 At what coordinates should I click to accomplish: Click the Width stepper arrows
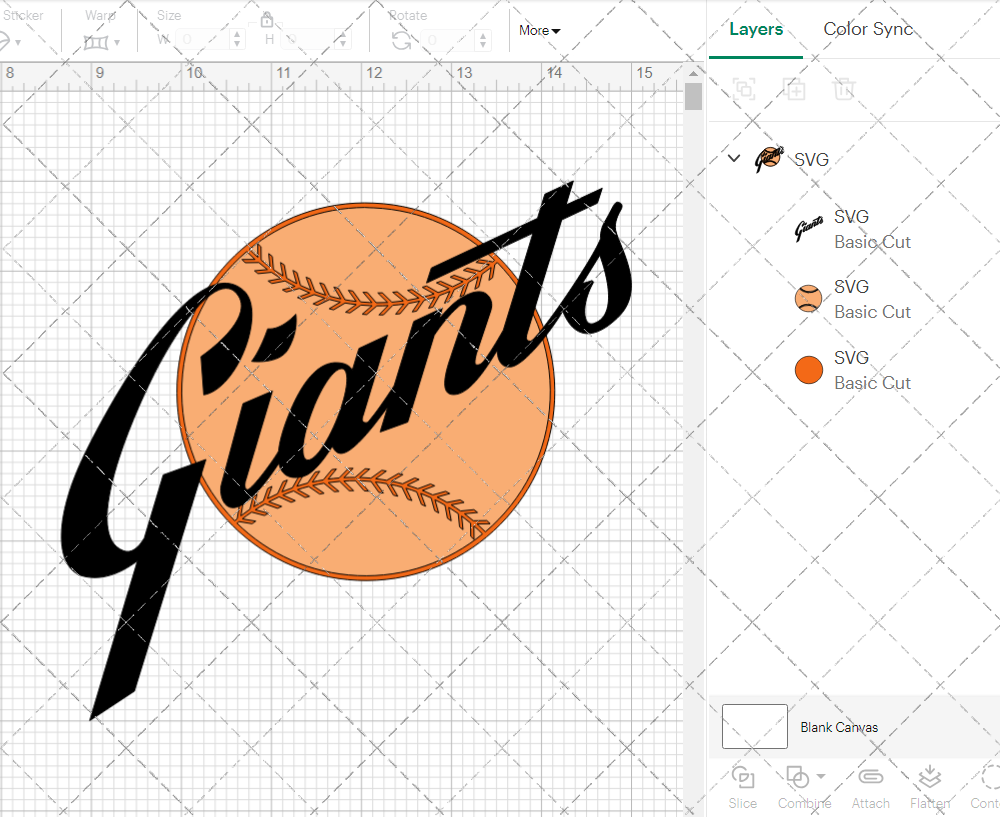coord(237,40)
